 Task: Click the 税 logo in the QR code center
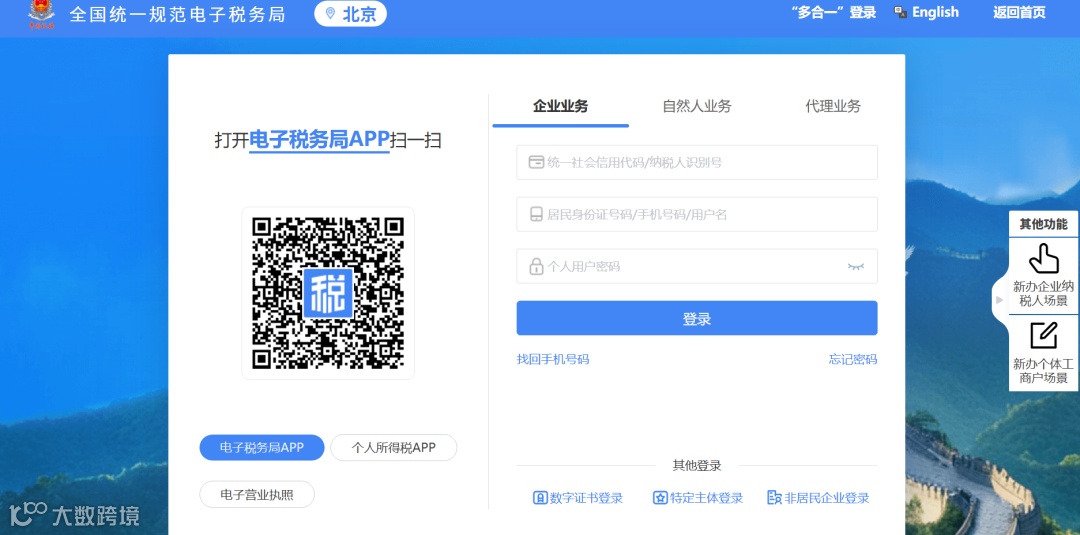click(328, 293)
